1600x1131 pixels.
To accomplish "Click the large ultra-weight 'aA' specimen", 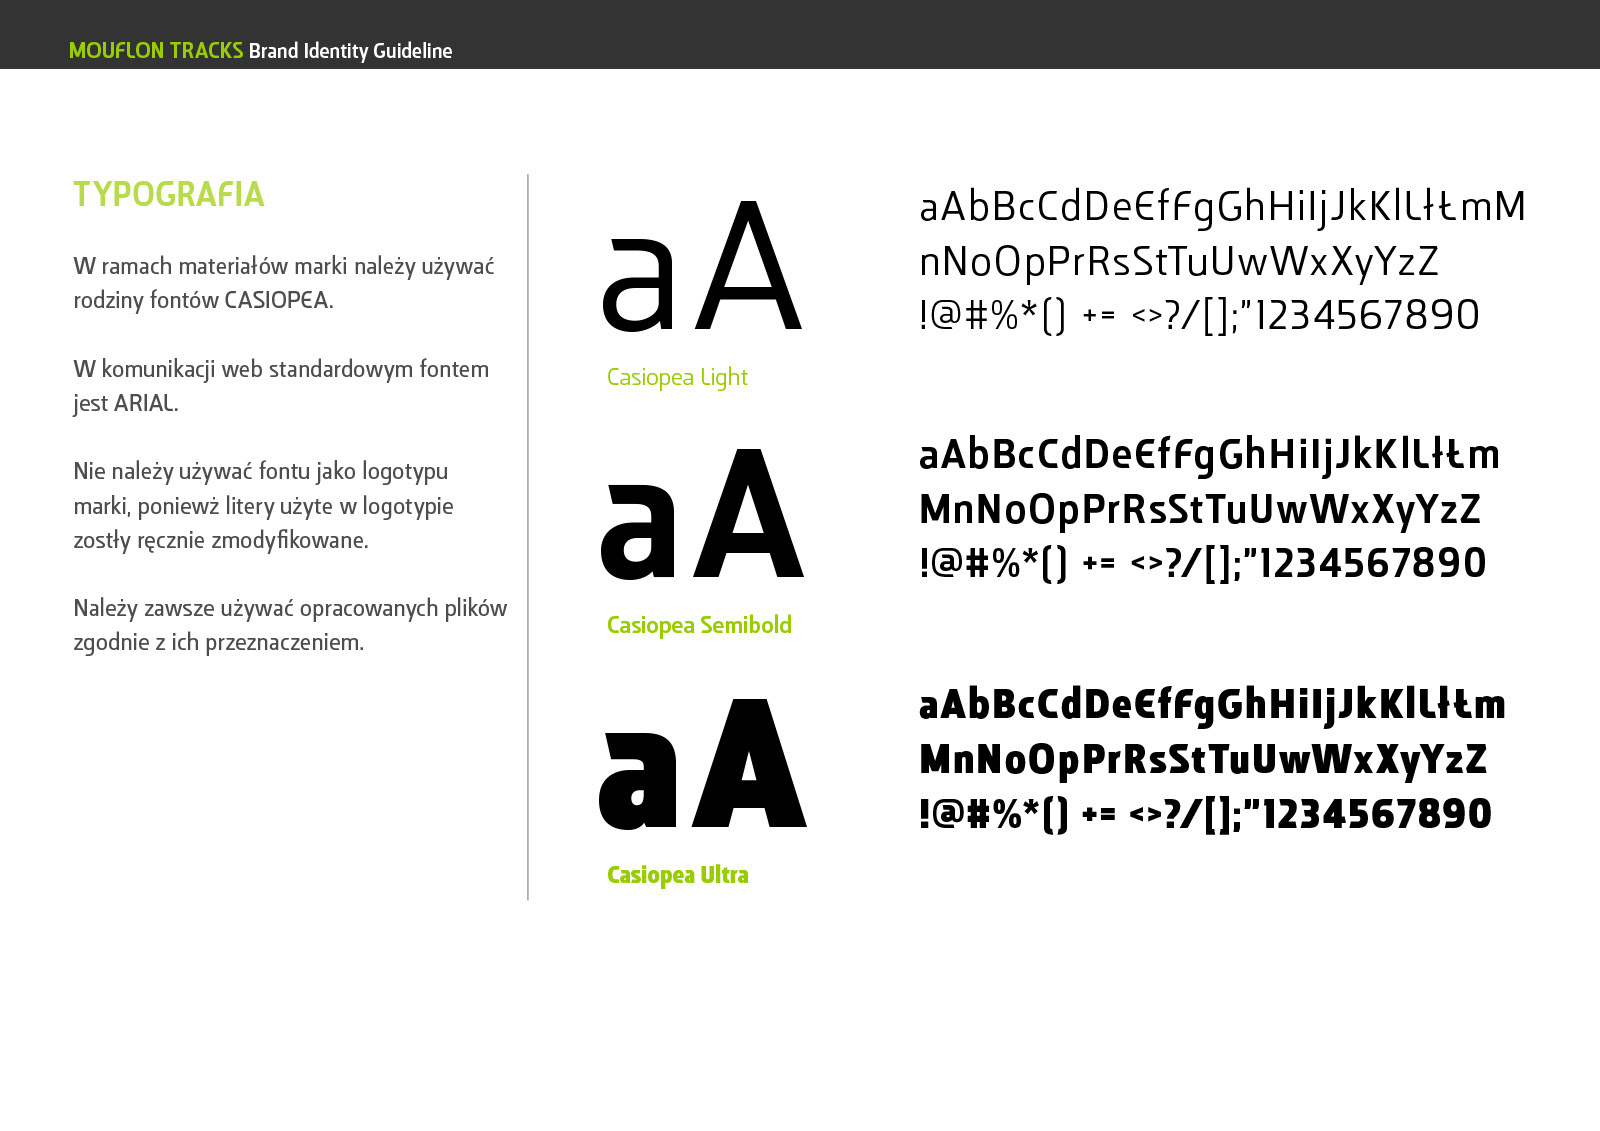I will [702, 763].
